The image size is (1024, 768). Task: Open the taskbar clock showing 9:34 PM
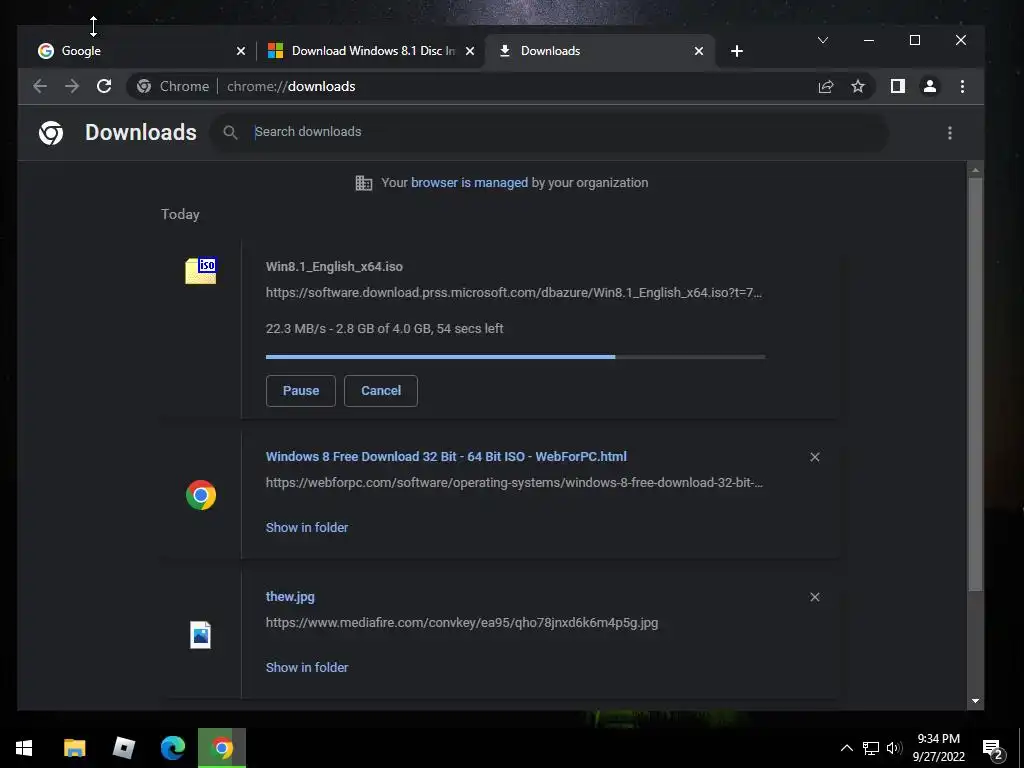pyautogui.click(x=938, y=748)
